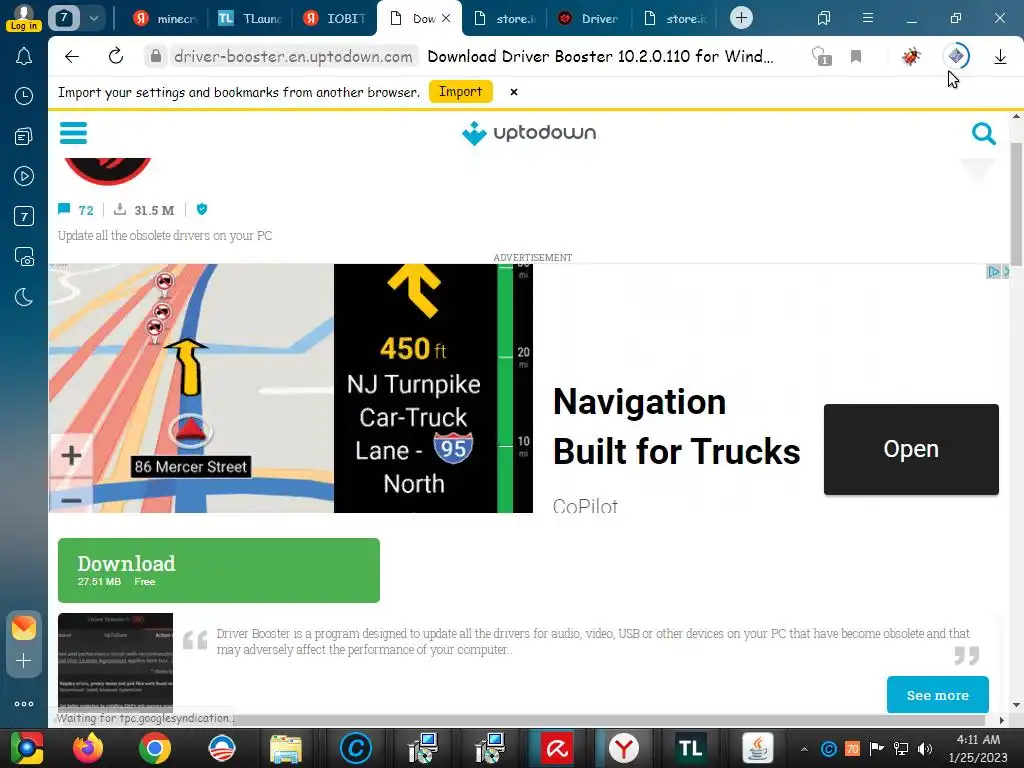Viewport: 1024px width, 768px height.
Task: Open the downloads arrow icon
Action: click(1000, 57)
